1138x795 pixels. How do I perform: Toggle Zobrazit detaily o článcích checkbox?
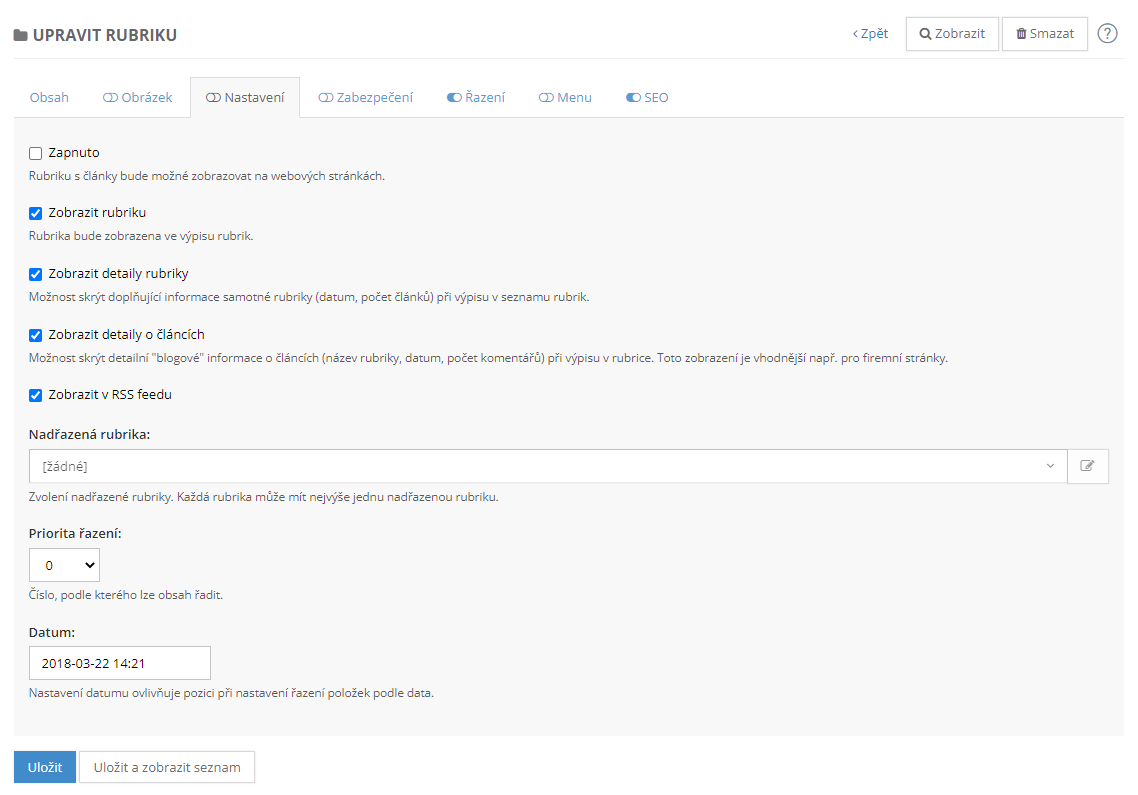[36, 335]
